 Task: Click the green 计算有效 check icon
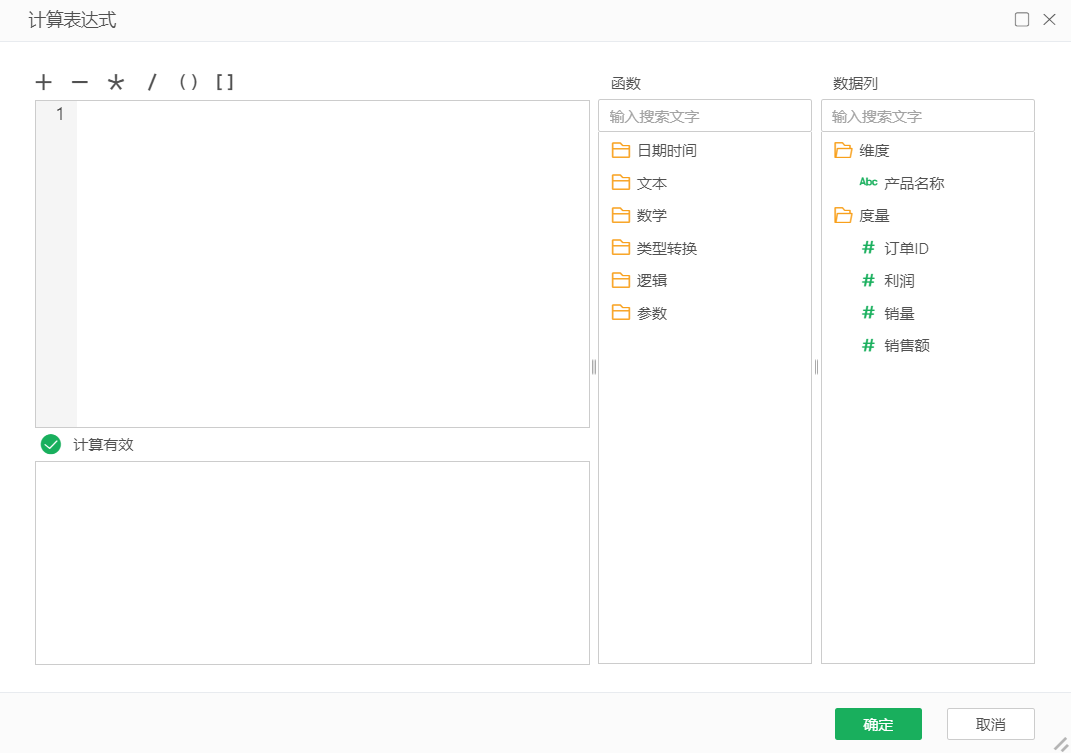[x=51, y=444]
